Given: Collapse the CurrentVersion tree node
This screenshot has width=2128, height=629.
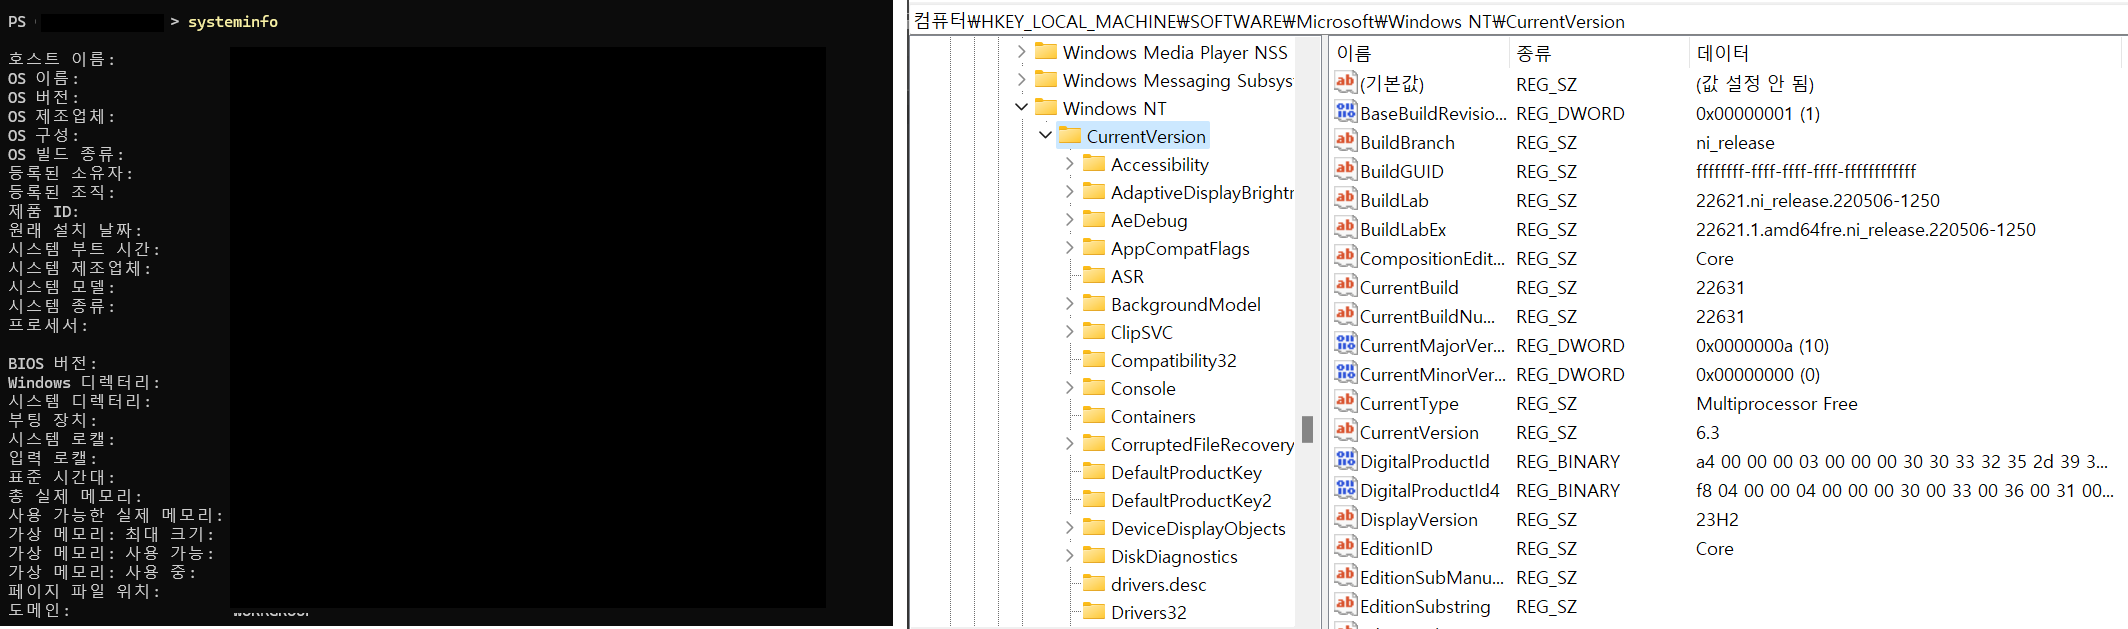Looking at the screenshot, I should (1045, 135).
